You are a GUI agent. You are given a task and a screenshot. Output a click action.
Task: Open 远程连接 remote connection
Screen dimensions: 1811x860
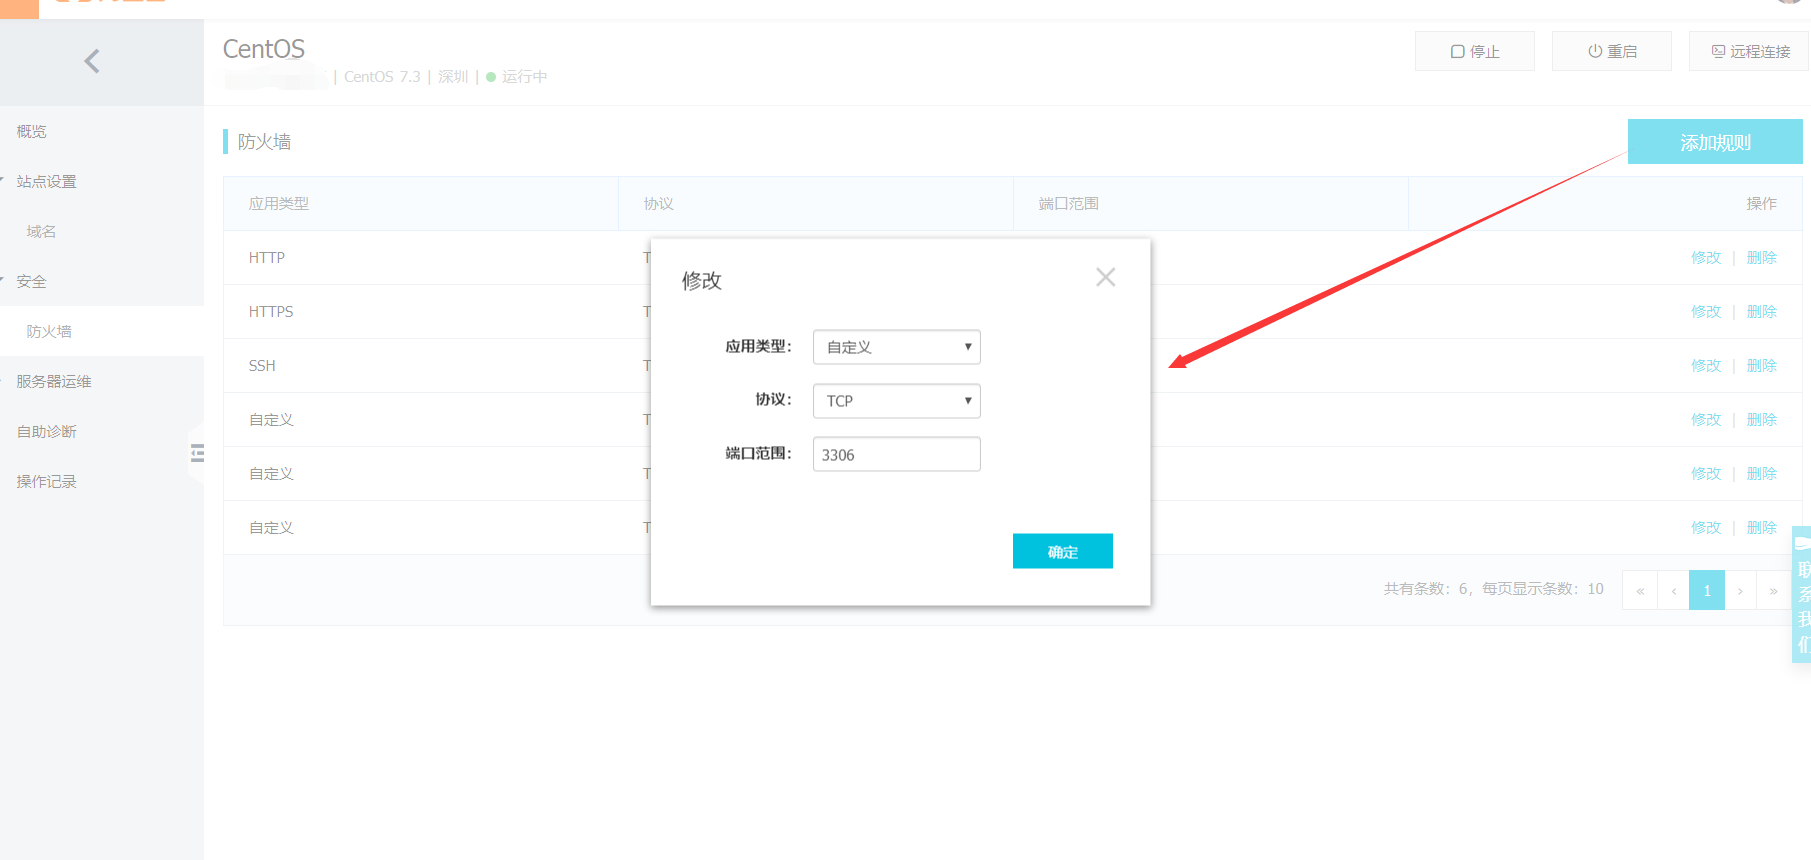(1749, 51)
